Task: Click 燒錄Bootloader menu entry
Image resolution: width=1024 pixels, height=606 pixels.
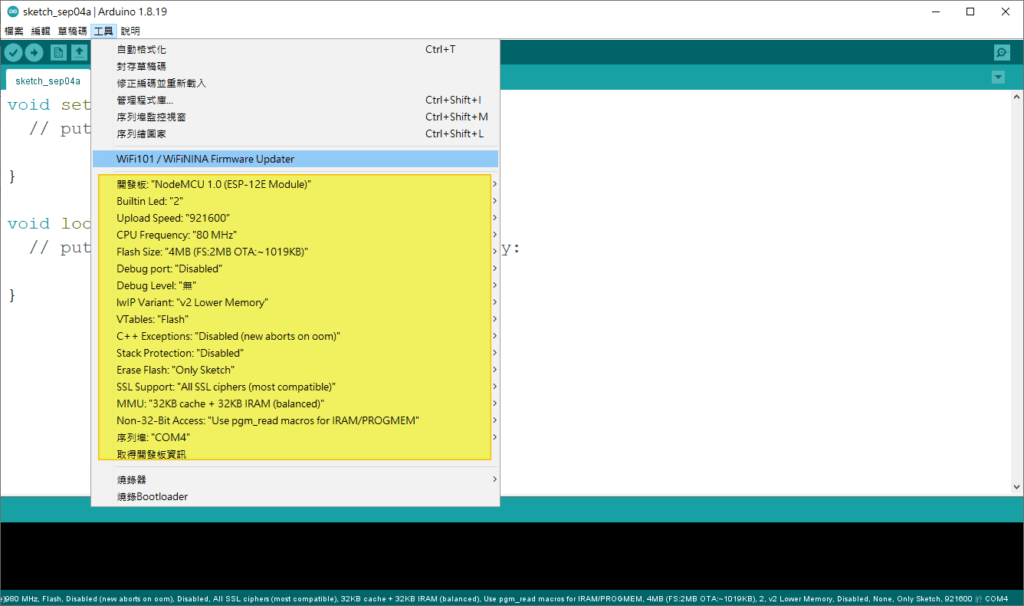Action: [152, 496]
